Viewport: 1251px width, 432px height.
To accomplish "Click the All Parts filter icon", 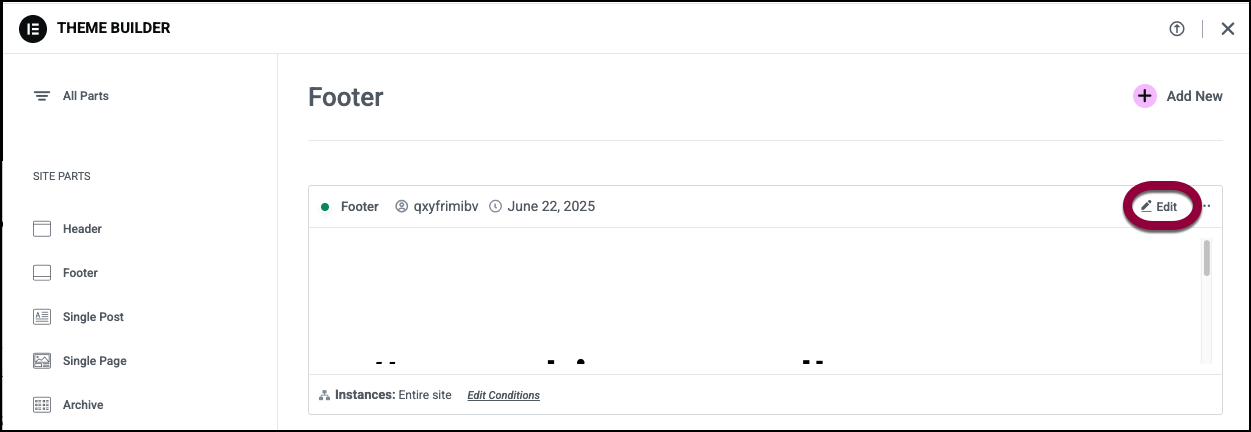I will [x=42, y=96].
